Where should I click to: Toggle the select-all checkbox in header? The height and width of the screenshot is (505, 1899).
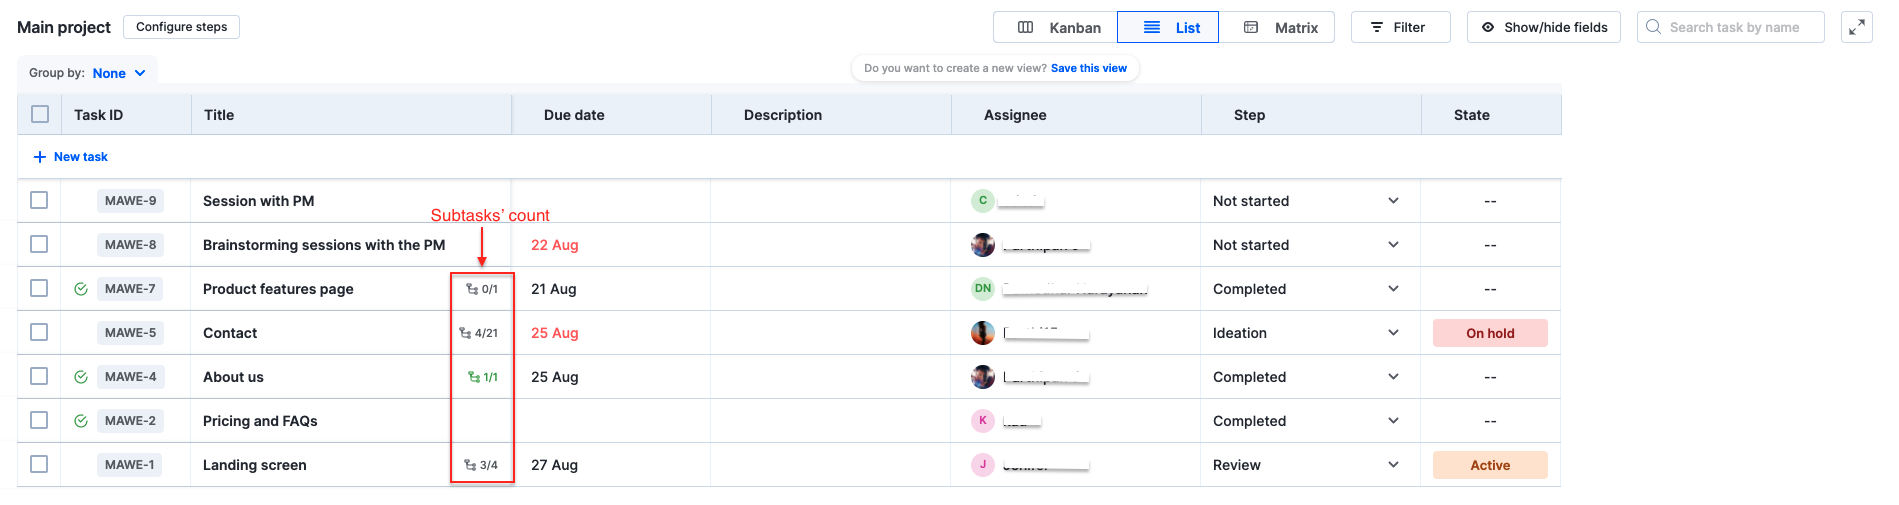pos(40,114)
